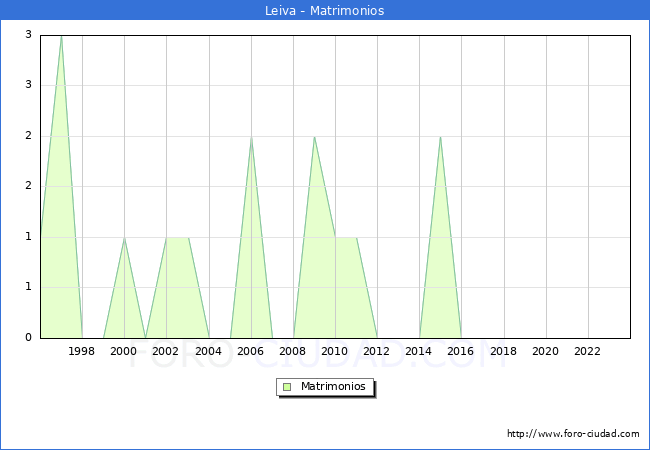650x450 pixels.
Task: Click the chart title 'Leiva - Matrimonios'
Action: coord(325,10)
